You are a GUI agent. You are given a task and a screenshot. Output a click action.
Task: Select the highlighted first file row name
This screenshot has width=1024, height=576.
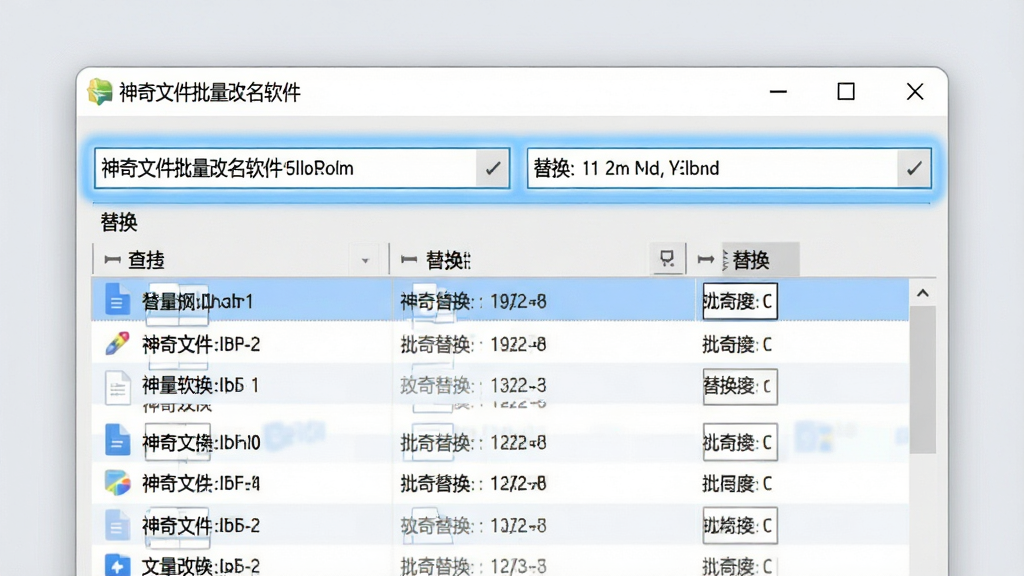[x=197, y=302]
